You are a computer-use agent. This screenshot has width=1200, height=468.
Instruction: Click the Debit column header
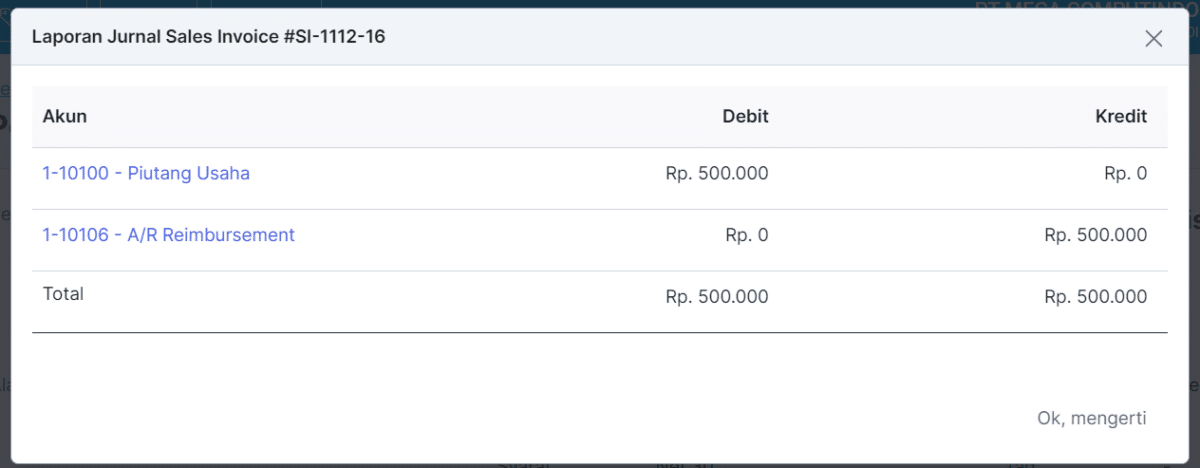point(745,116)
